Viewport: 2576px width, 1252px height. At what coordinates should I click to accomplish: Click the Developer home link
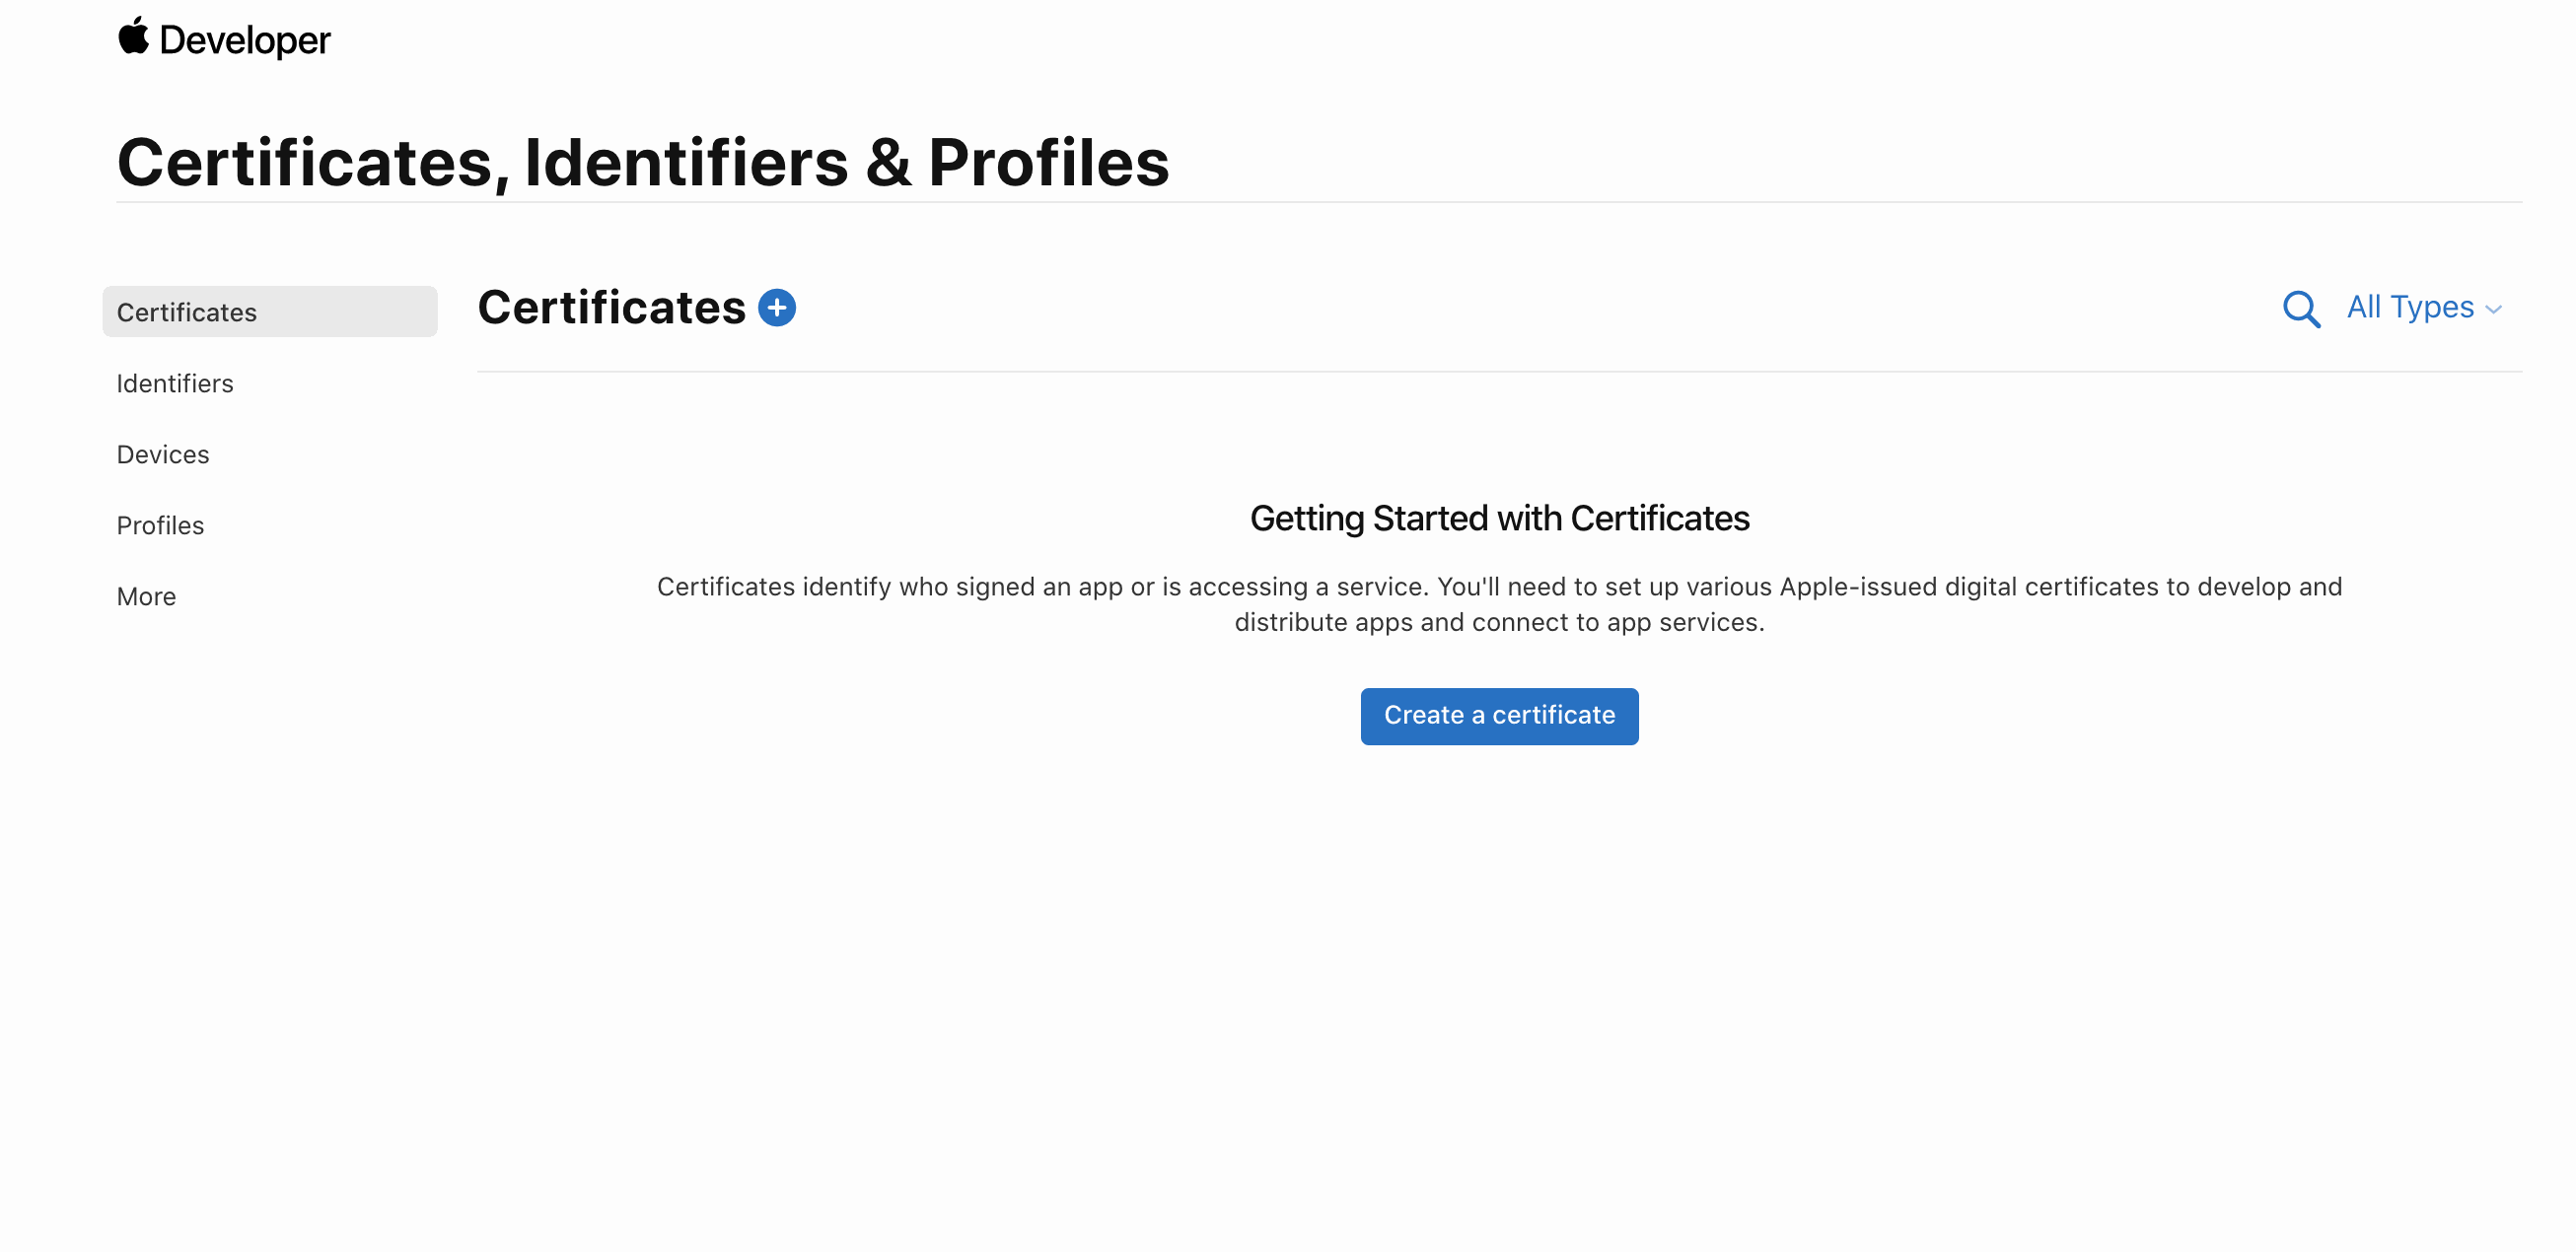(x=244, y=40)
